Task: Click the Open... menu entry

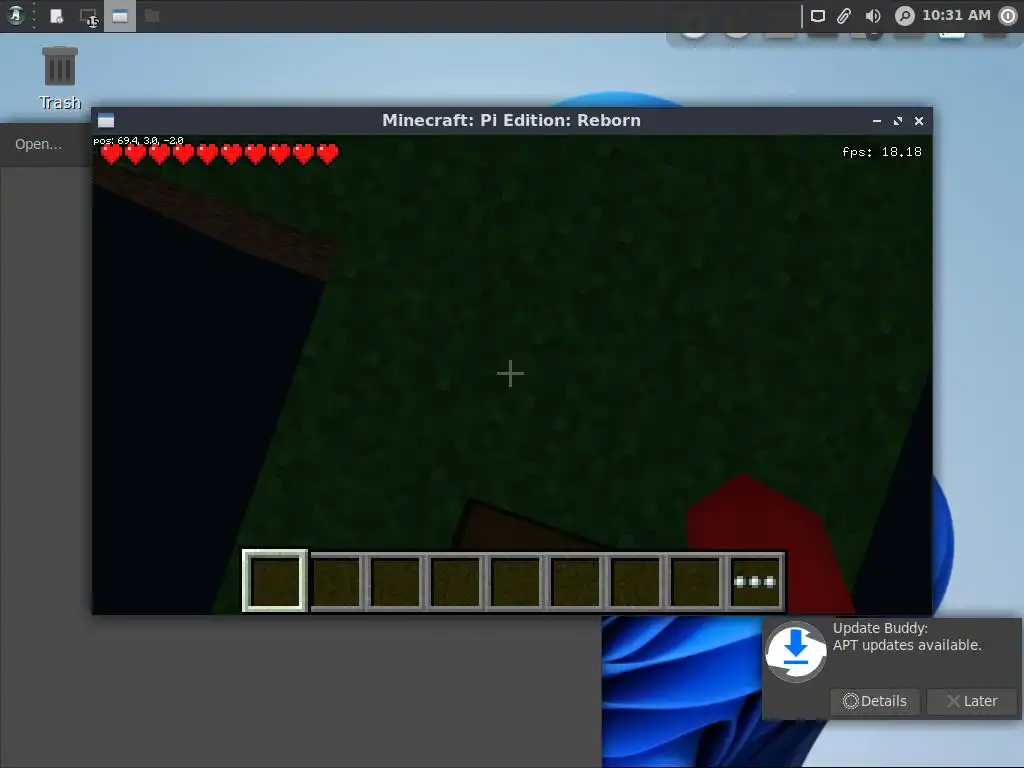Action: tap(39, 144)
